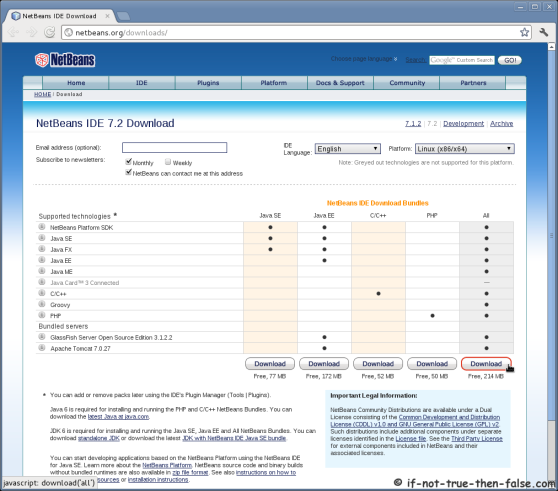Click the page scrollbar up arrow
Screen dimensions: 558x491
click(x=551, y=47)
